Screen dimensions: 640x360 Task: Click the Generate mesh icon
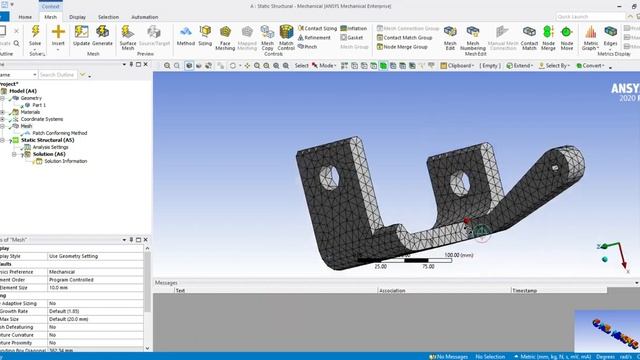pos(102,32)
